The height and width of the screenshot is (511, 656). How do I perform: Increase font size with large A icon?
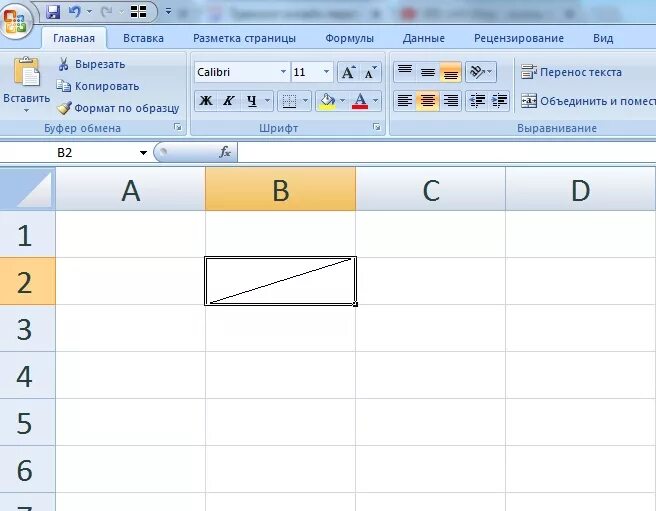pyautogui.click(x=348, y=72)
